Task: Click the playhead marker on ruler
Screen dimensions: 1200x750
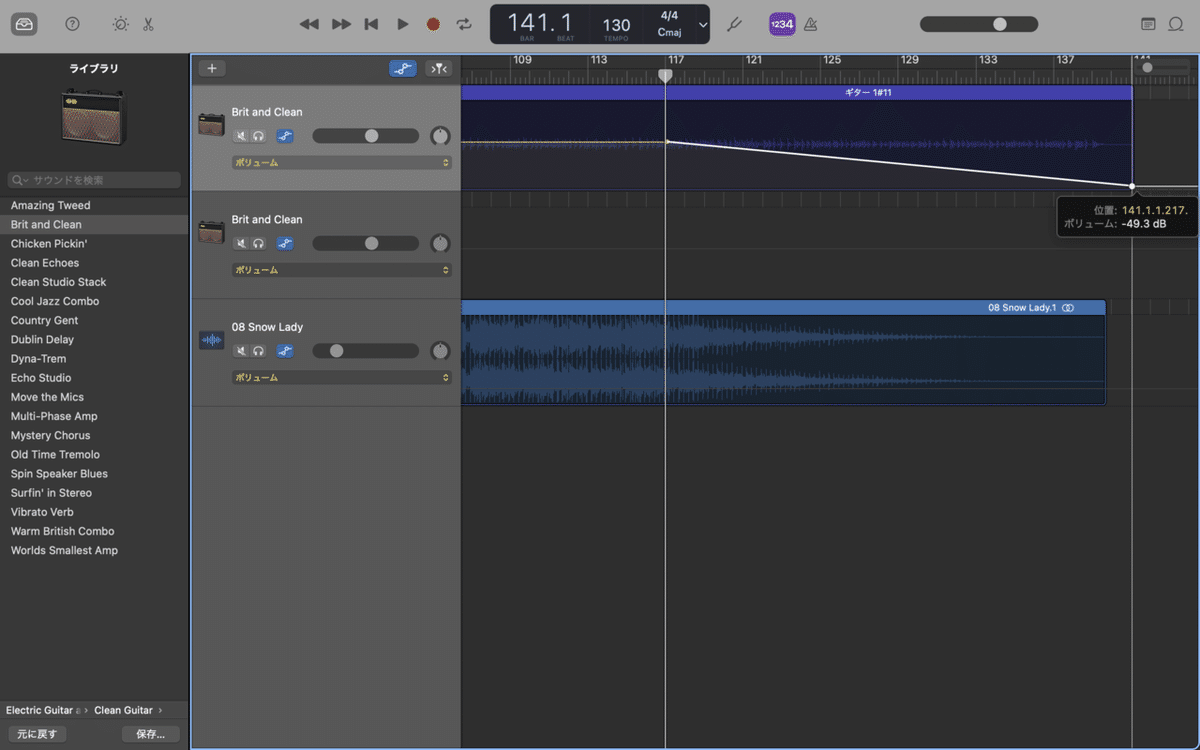Action: [x=665, y=76]
